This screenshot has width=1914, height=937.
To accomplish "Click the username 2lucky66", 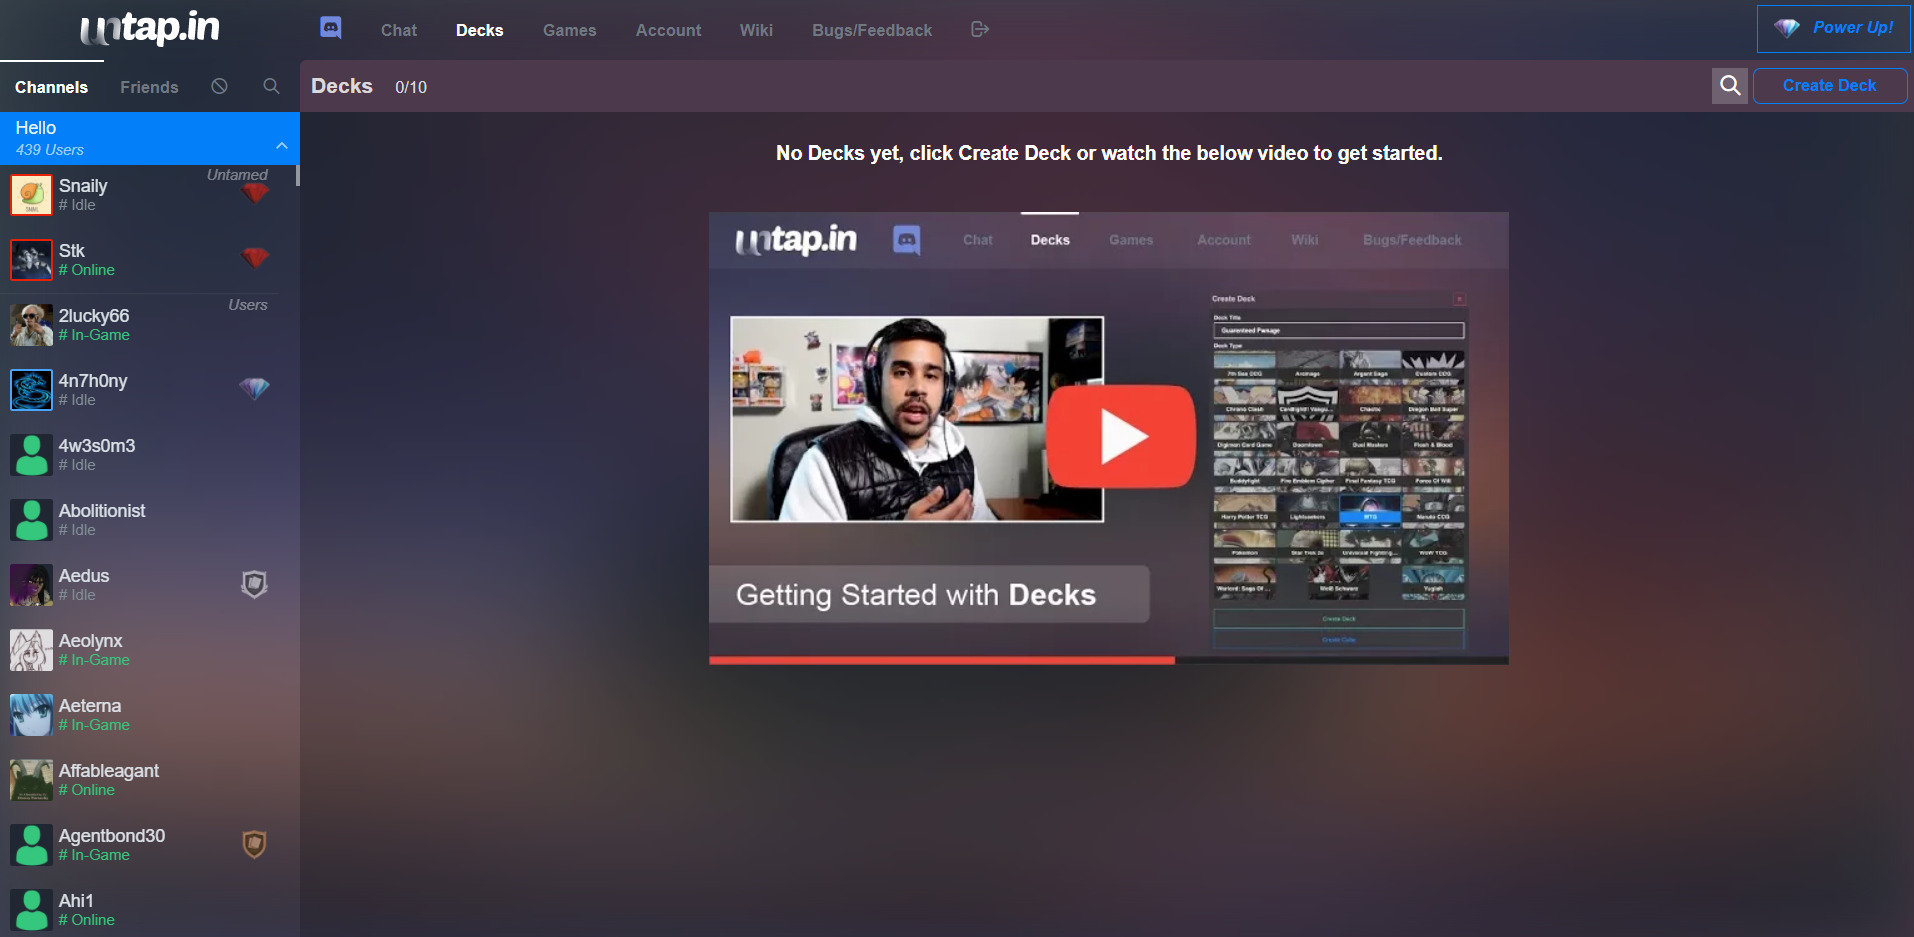I will [x=94, y=316].
